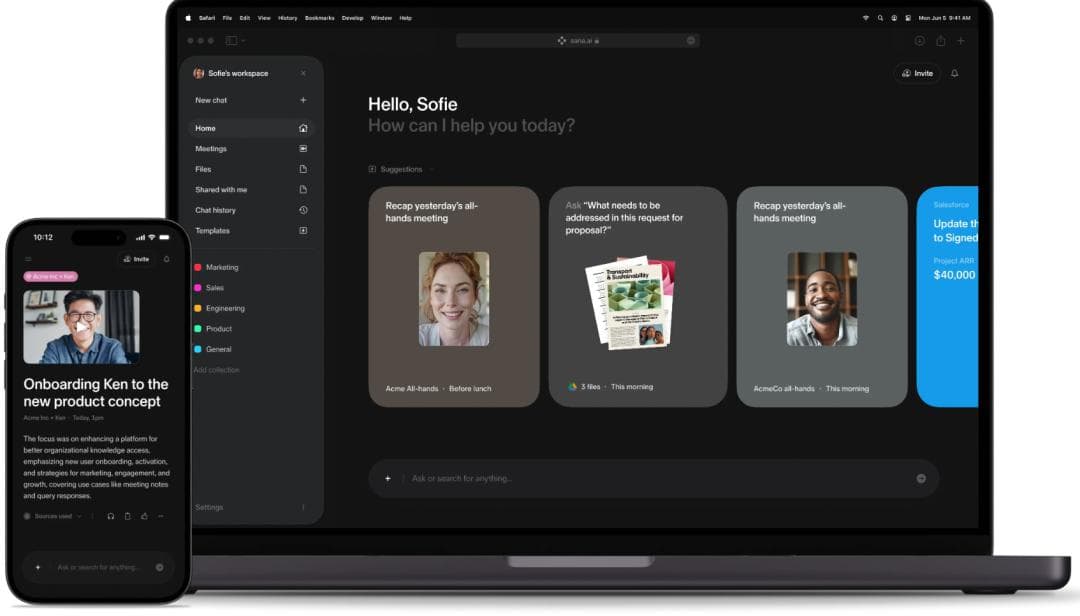
Task: Click the Invite button on the laptop
Action: coord(917,73)
